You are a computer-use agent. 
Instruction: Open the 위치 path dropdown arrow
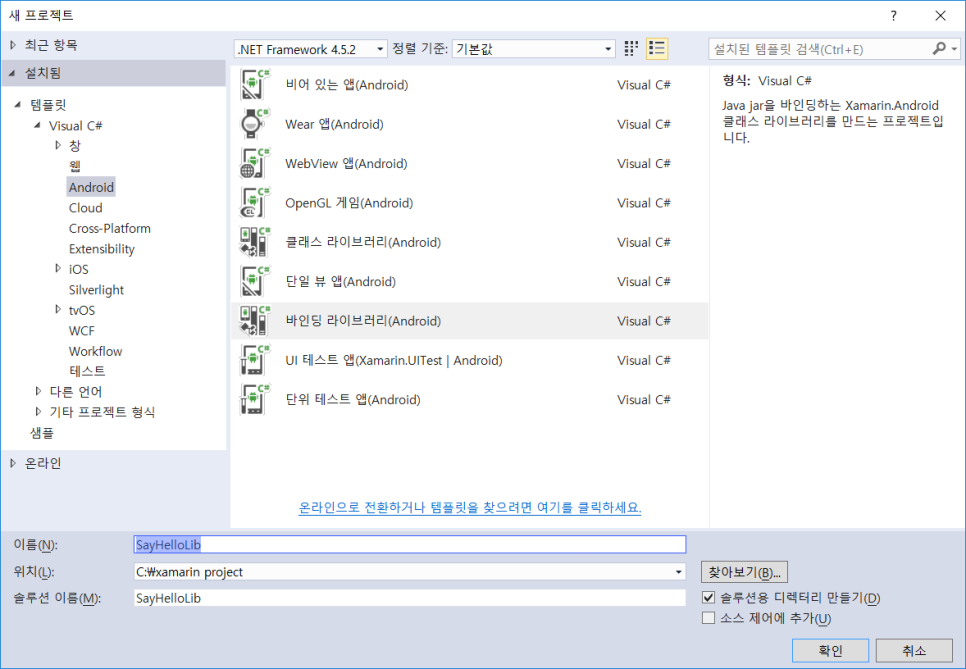pos(678,572)
